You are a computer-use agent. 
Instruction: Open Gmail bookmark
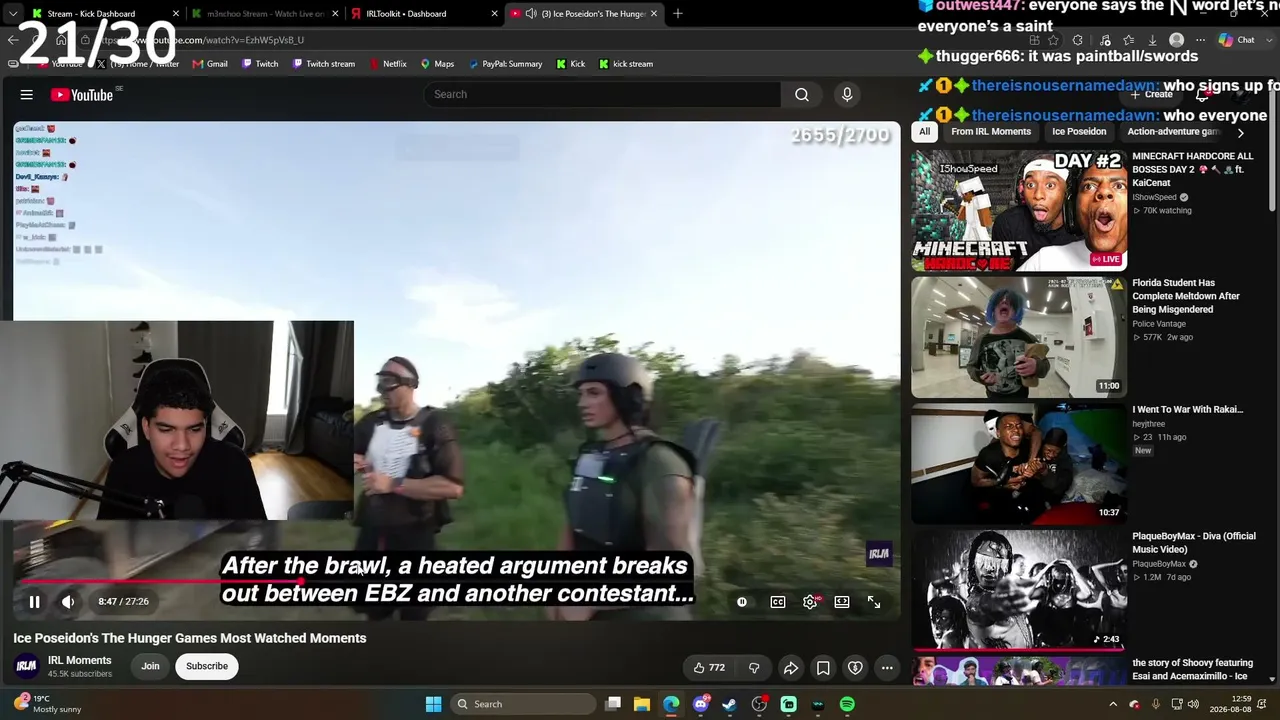210,64
